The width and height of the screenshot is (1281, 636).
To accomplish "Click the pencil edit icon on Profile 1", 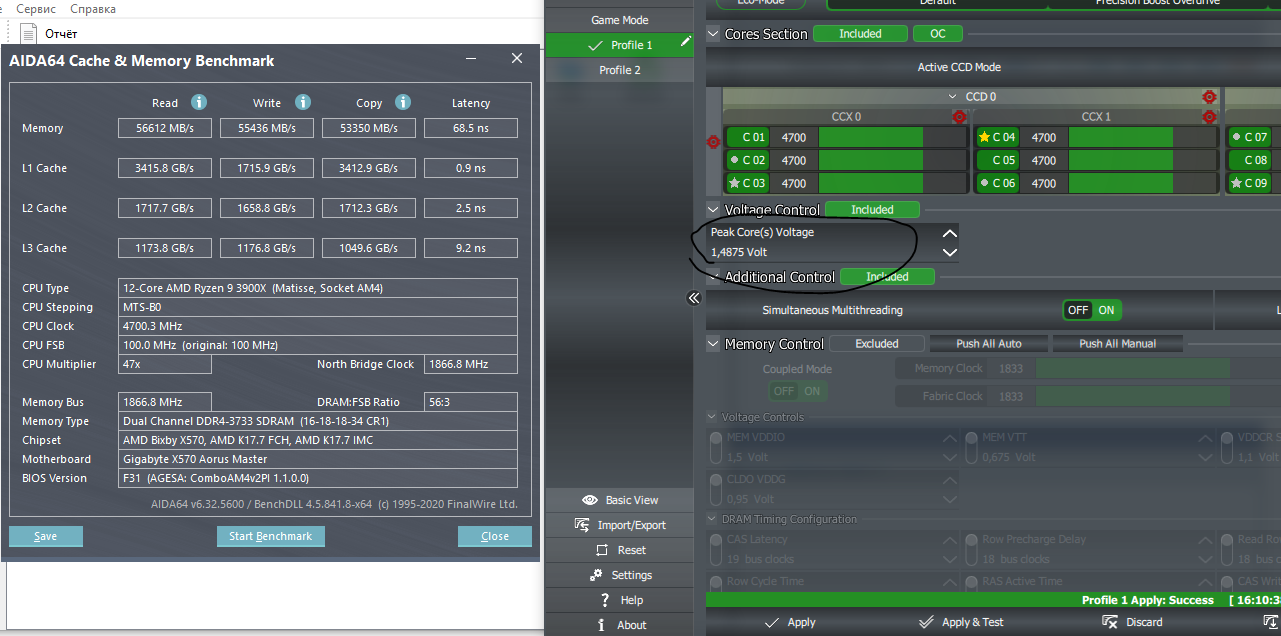I will [686, 42].
